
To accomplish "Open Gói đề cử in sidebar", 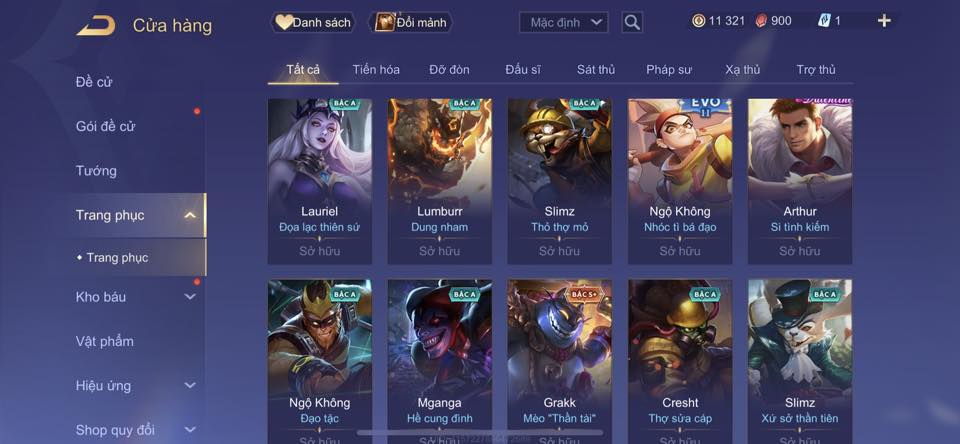I will [x=105, y=126].
